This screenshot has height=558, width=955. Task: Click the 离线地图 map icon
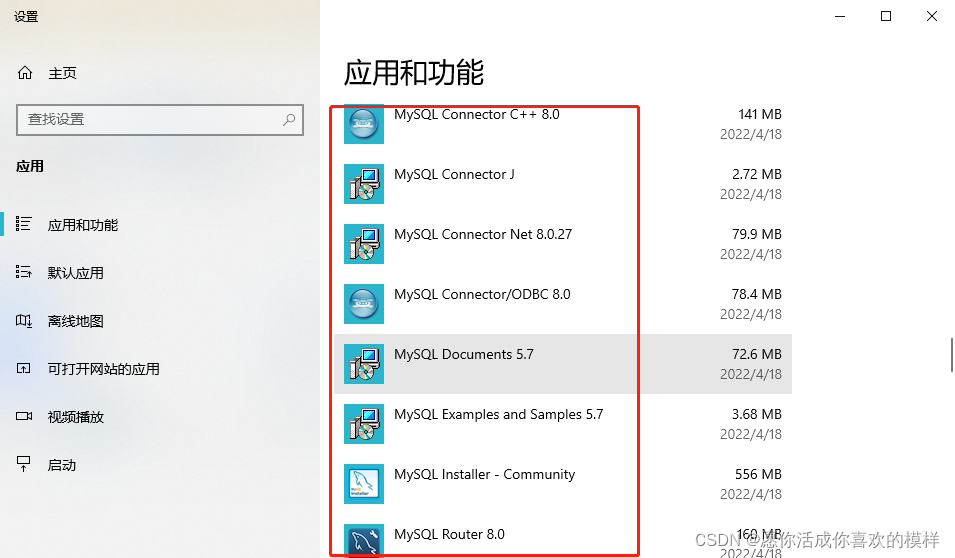pos(24,320)
